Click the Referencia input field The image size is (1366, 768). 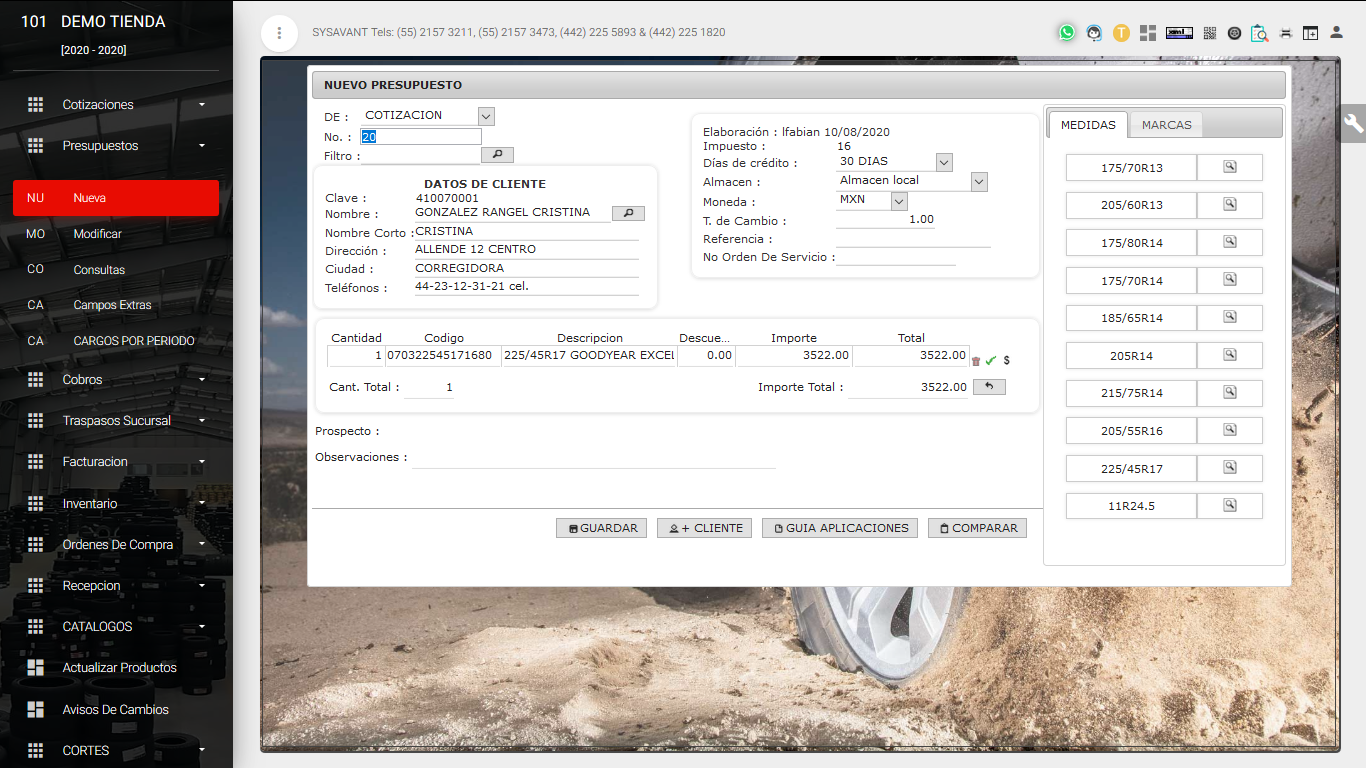913,239
